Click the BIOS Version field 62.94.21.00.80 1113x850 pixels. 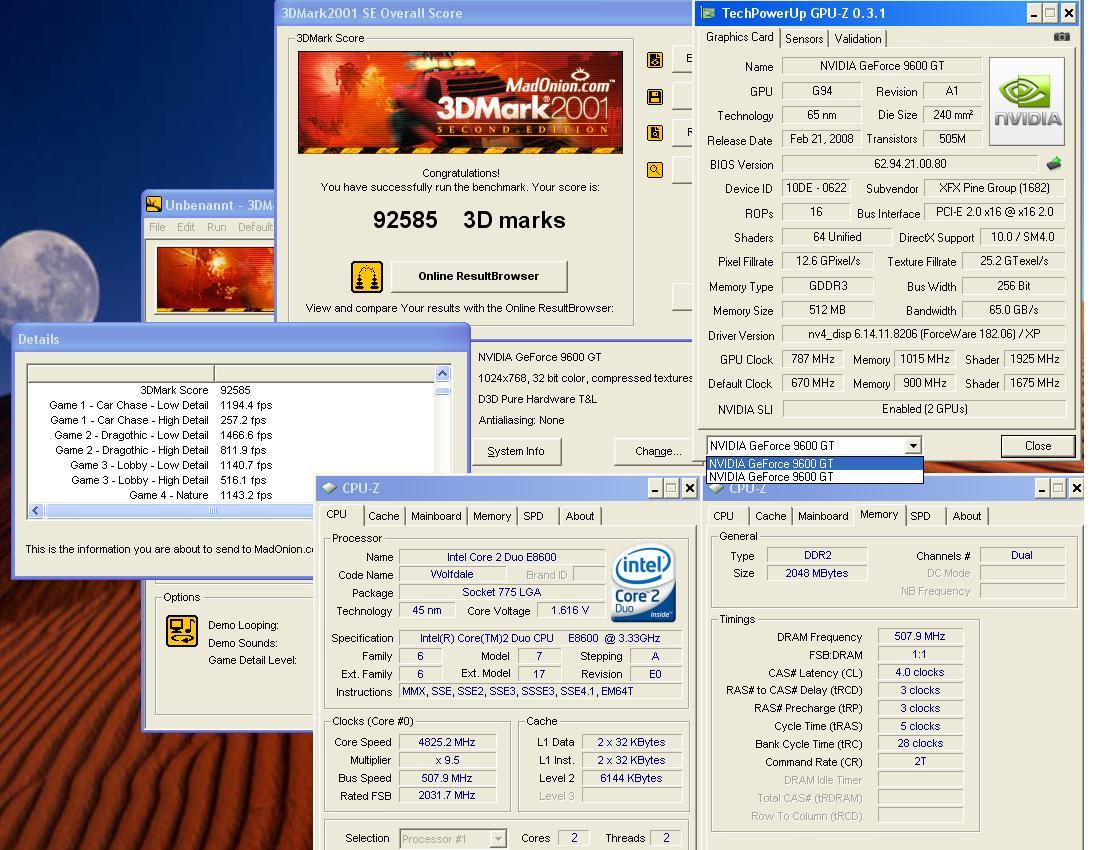pos(910,164)
